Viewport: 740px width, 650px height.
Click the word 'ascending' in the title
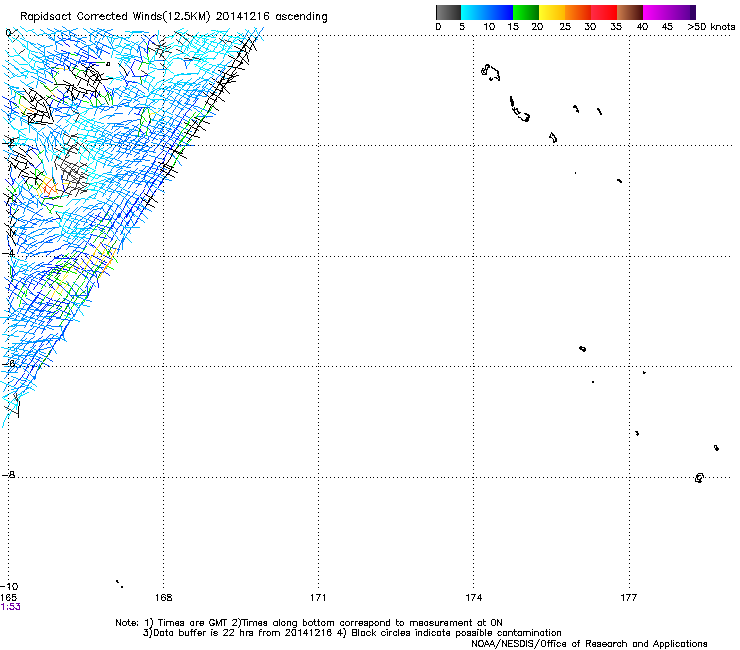pyautogui.click(x=301, y=17)
